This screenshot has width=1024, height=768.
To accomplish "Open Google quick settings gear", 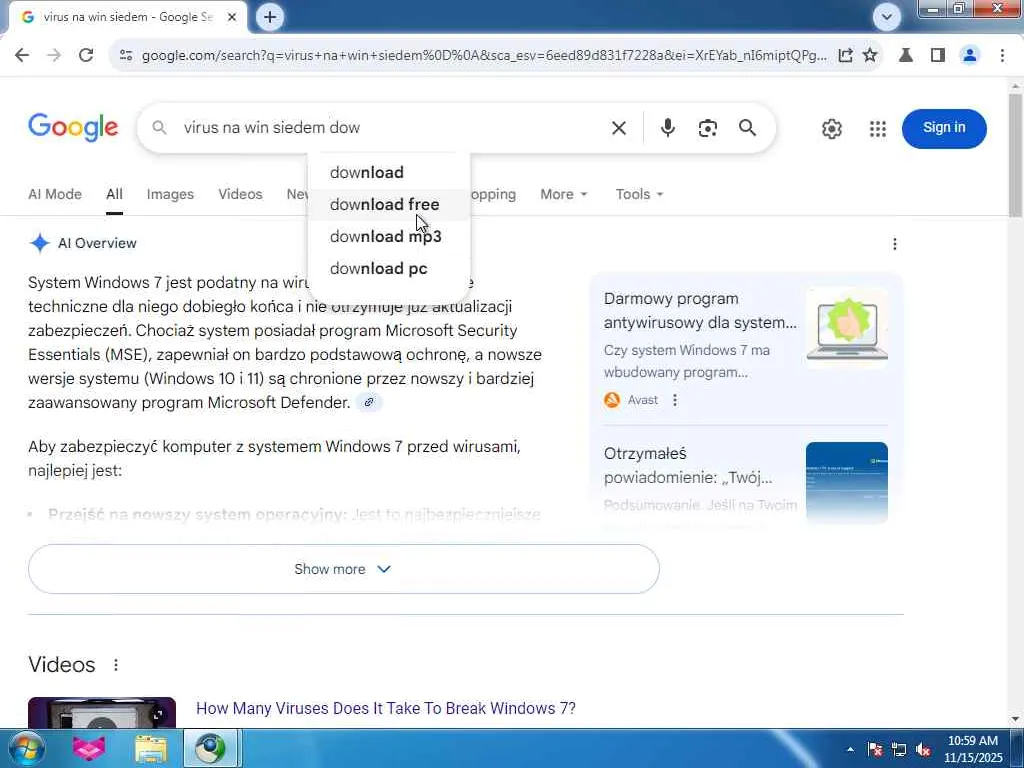I will pos(831,129).
